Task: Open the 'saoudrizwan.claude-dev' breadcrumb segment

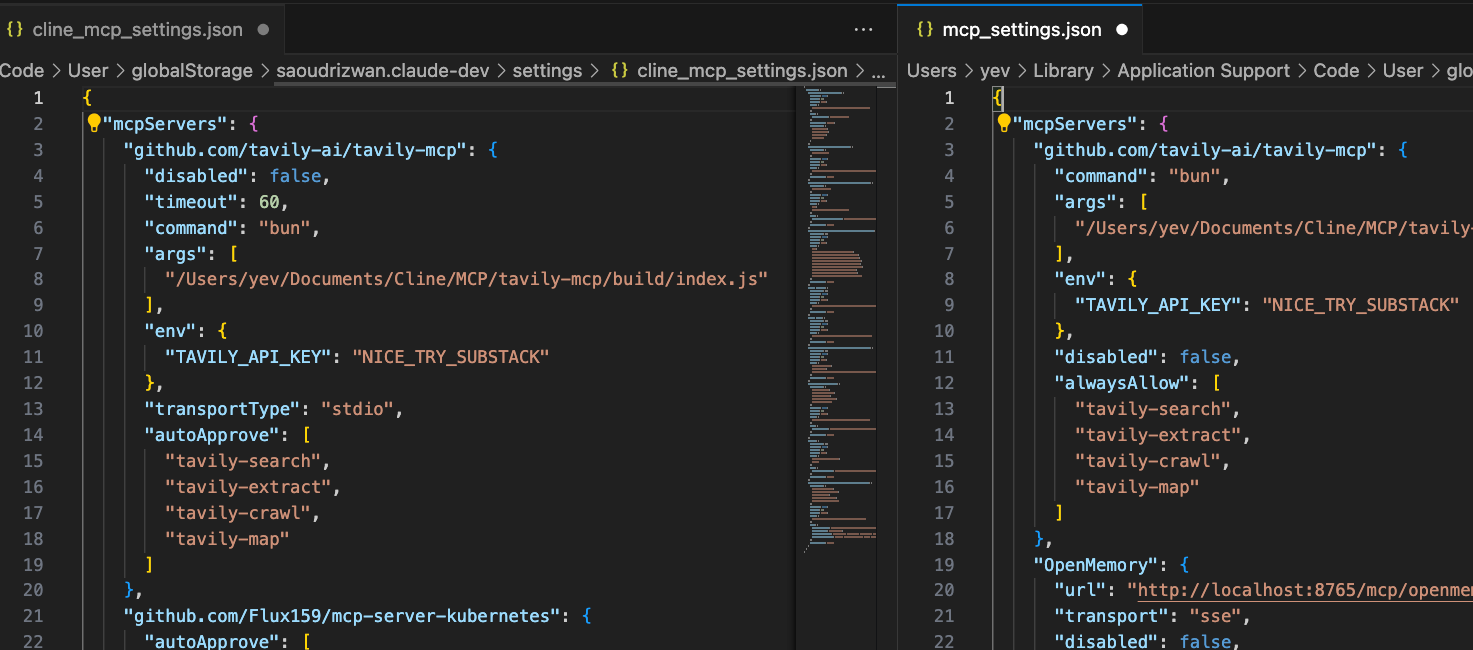Action: [x=382, y=71]
